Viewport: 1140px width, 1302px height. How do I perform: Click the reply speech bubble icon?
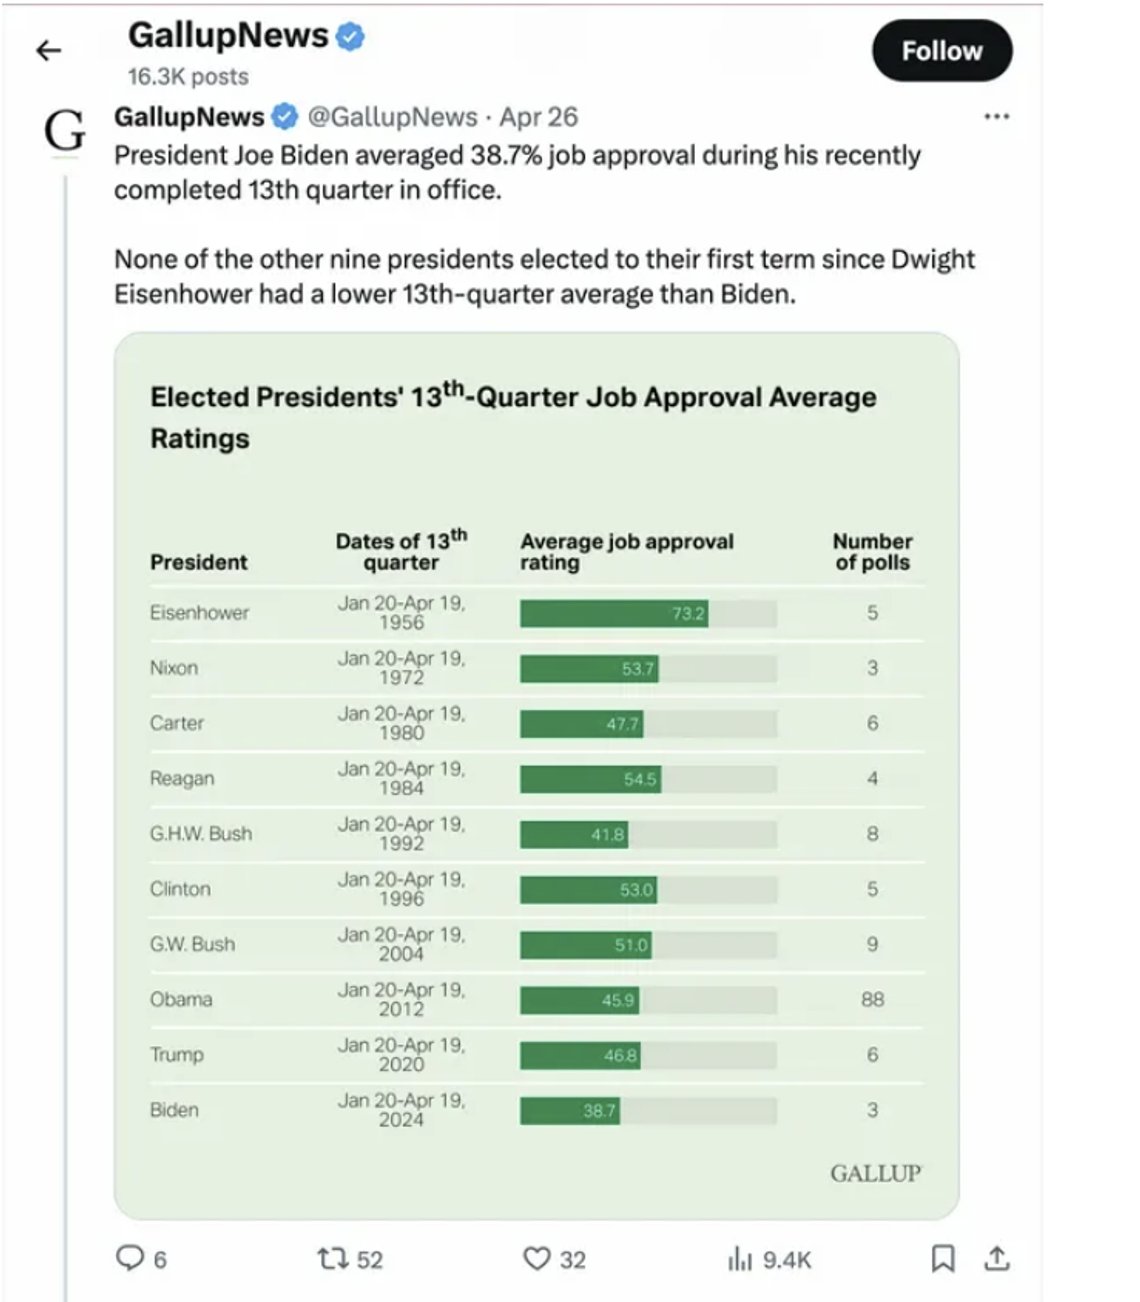point(130,1258)
